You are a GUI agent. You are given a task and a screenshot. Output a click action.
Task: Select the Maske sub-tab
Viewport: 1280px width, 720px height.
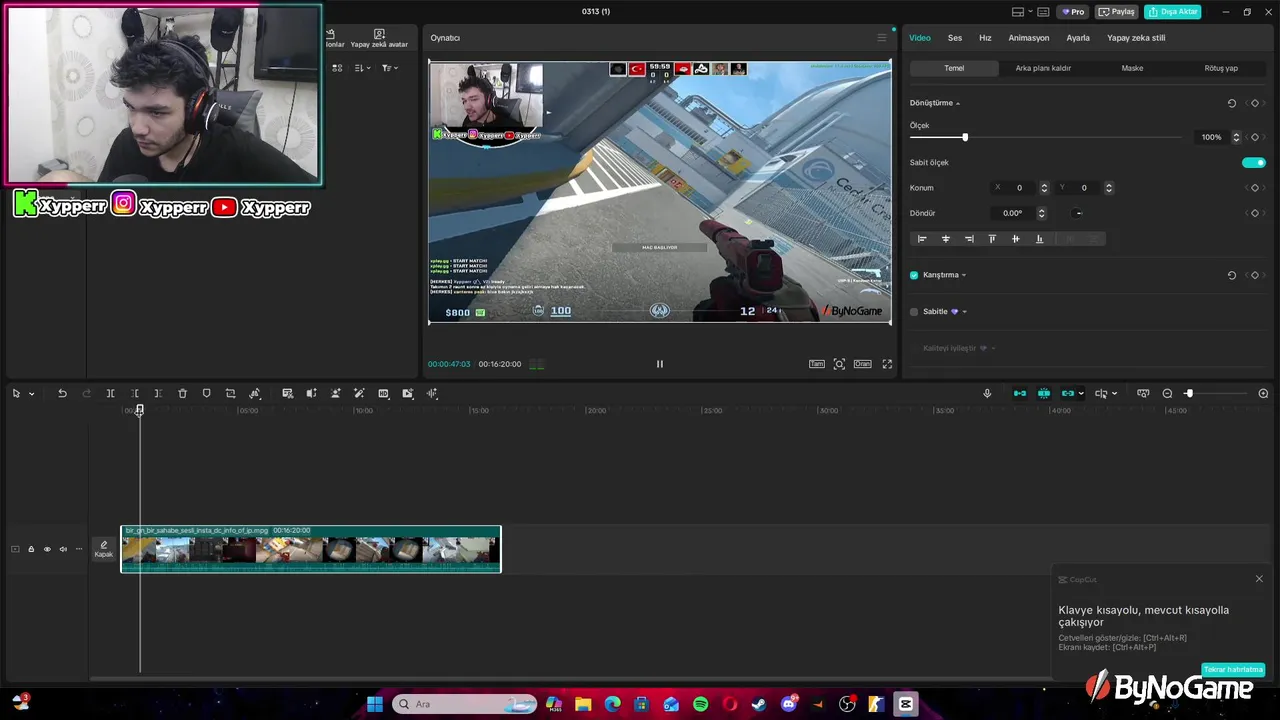(x=1132, y=68)
